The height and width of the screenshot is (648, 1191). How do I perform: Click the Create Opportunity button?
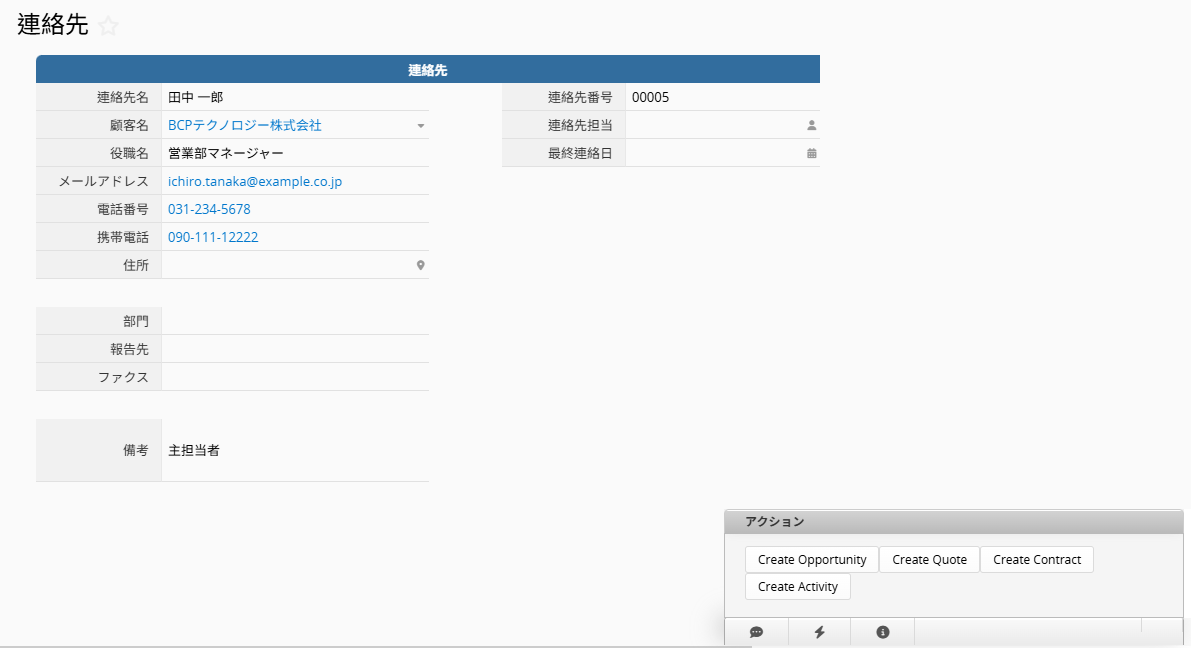click(x=811, y=559)
